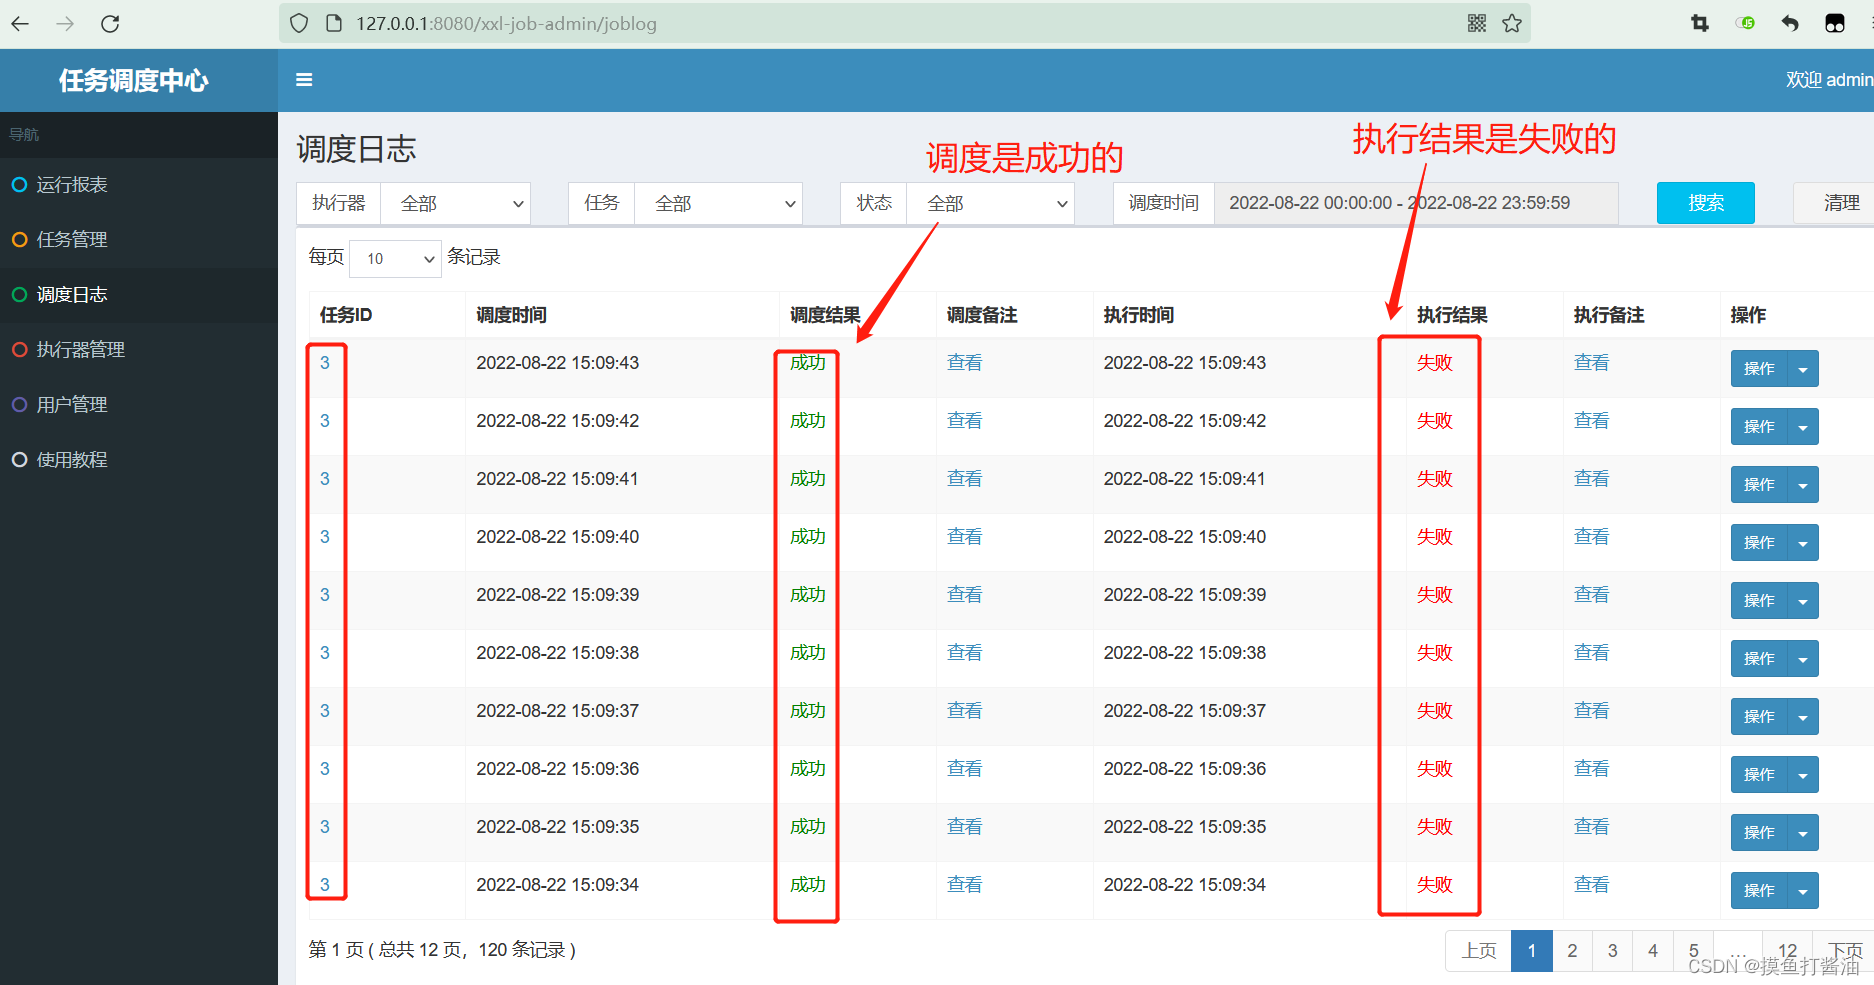Screen dimensions: 1874x985
Task: Click the undo arrow icon in browser toolbar
Action: click(x=1790, y=23)
